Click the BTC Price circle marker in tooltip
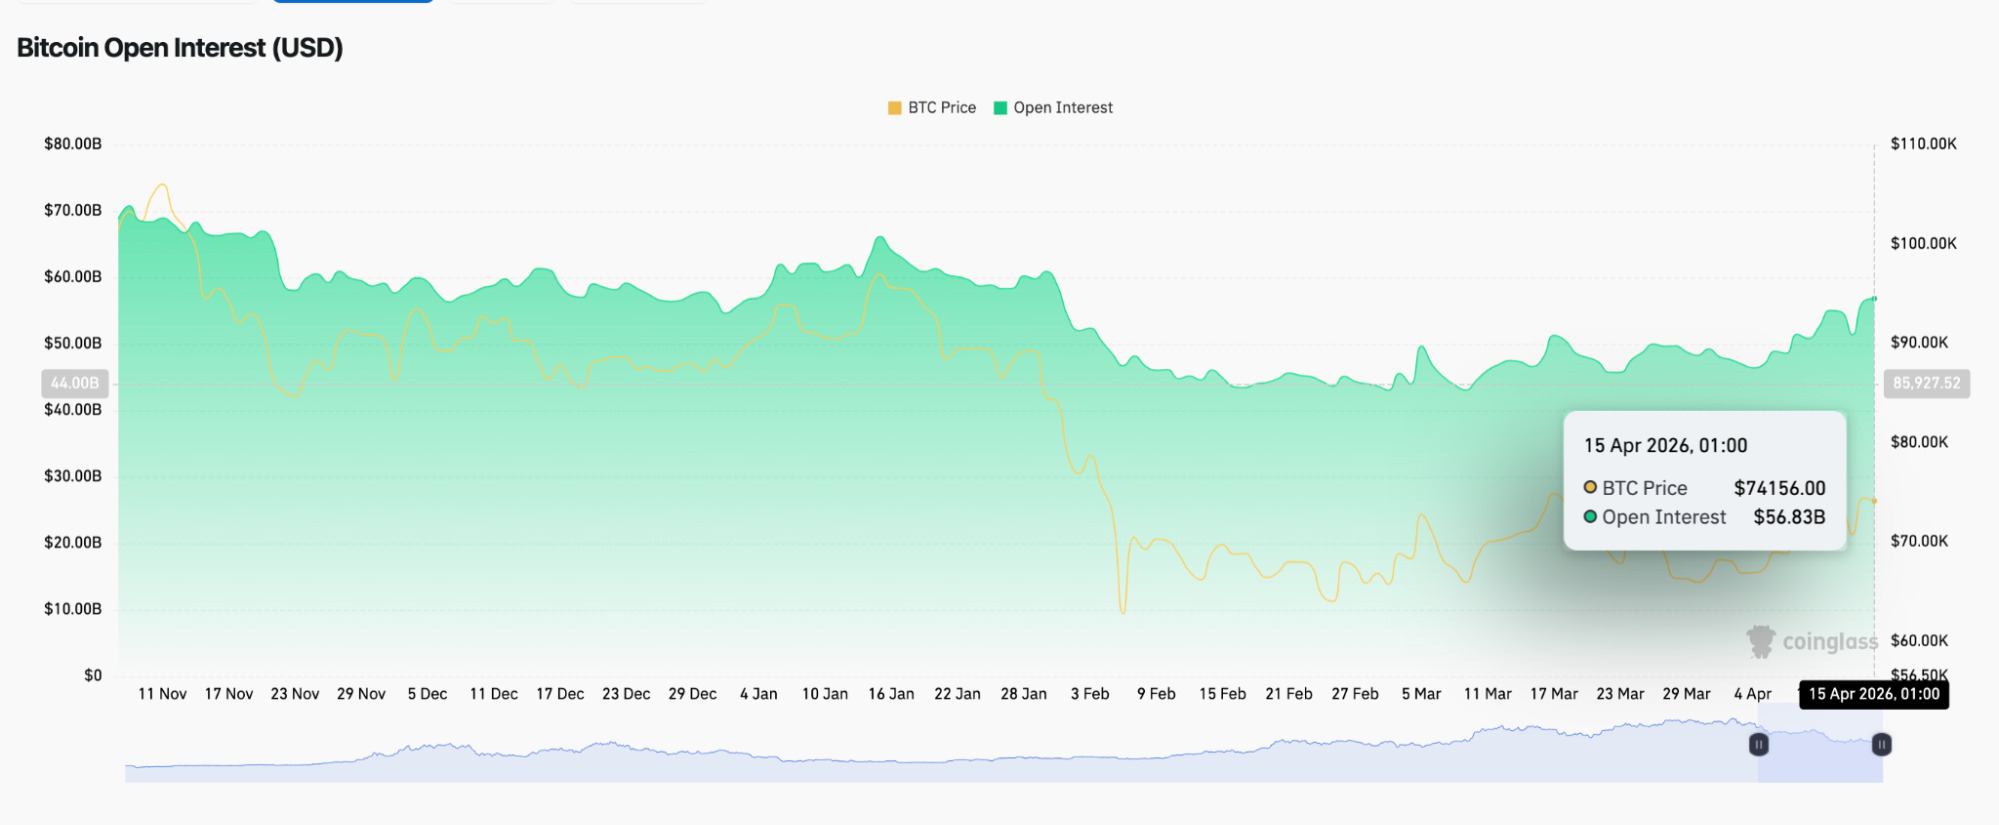Image resolution: width=1999 pixels, height=825 pixels. coord(1590,488)
